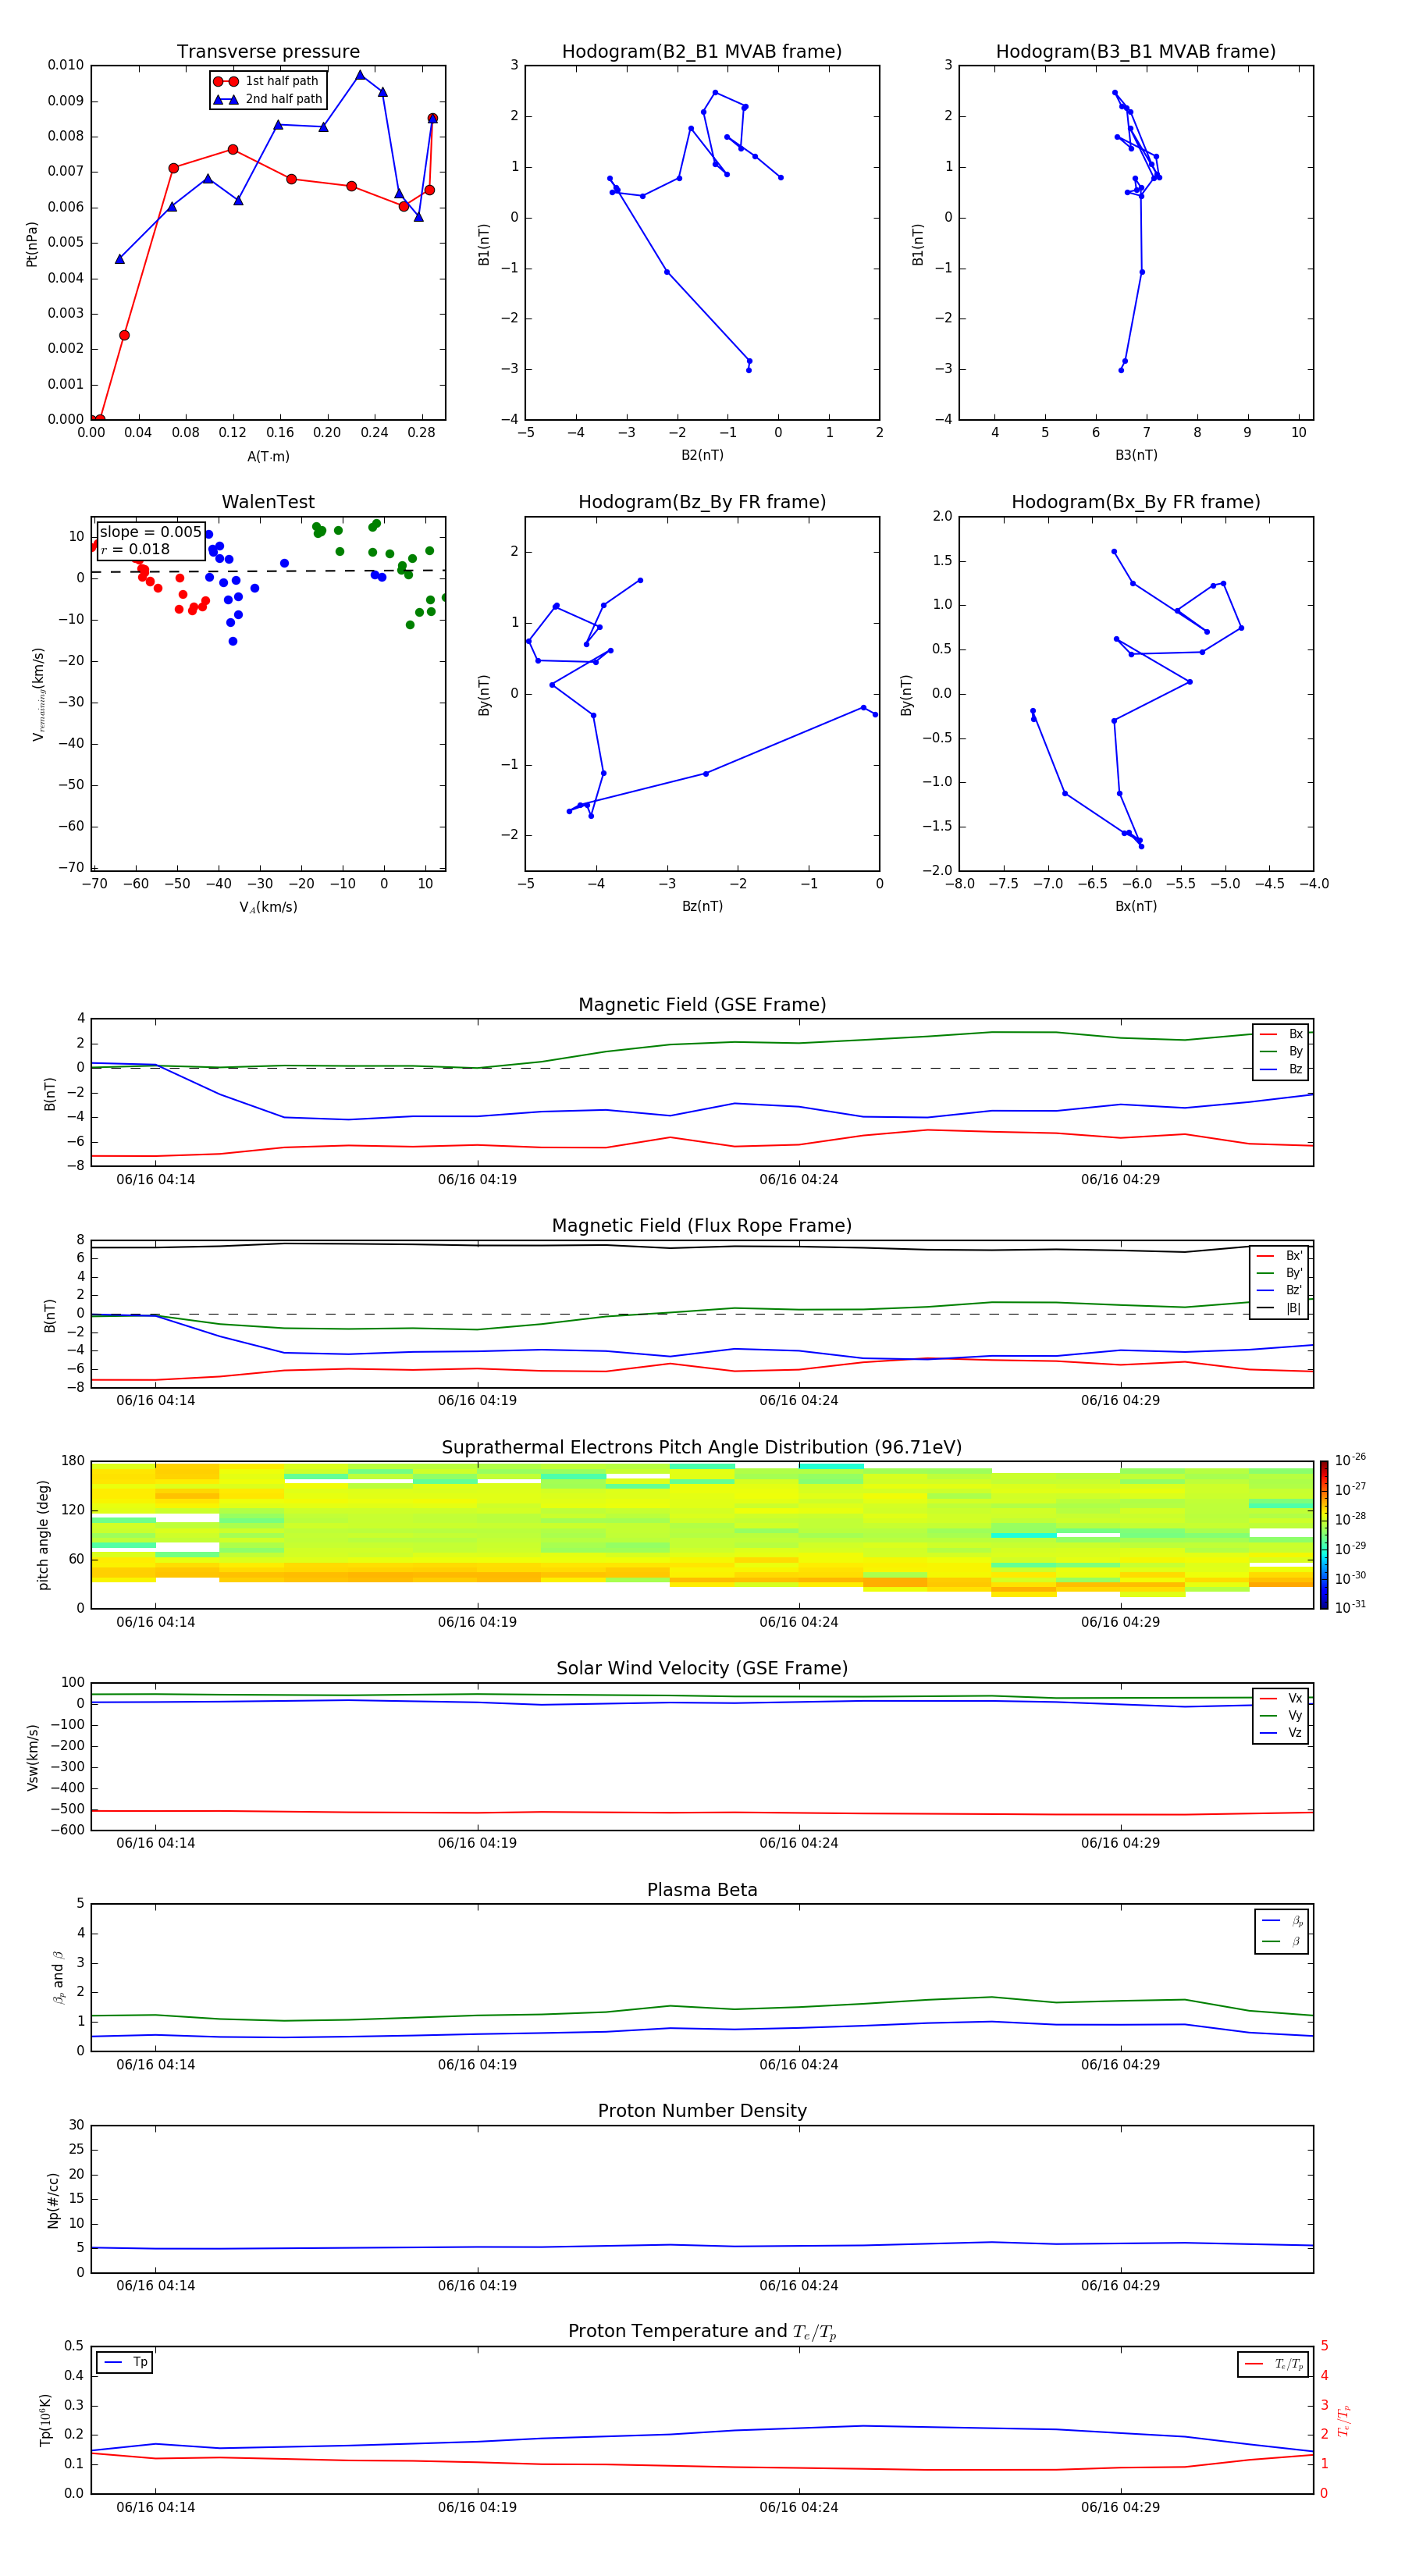The height and width of the screenshot is (2576, 1405).
Task: Click the 'Pt(nPa)' y-axis label
Action: click(x=32, y=243)
